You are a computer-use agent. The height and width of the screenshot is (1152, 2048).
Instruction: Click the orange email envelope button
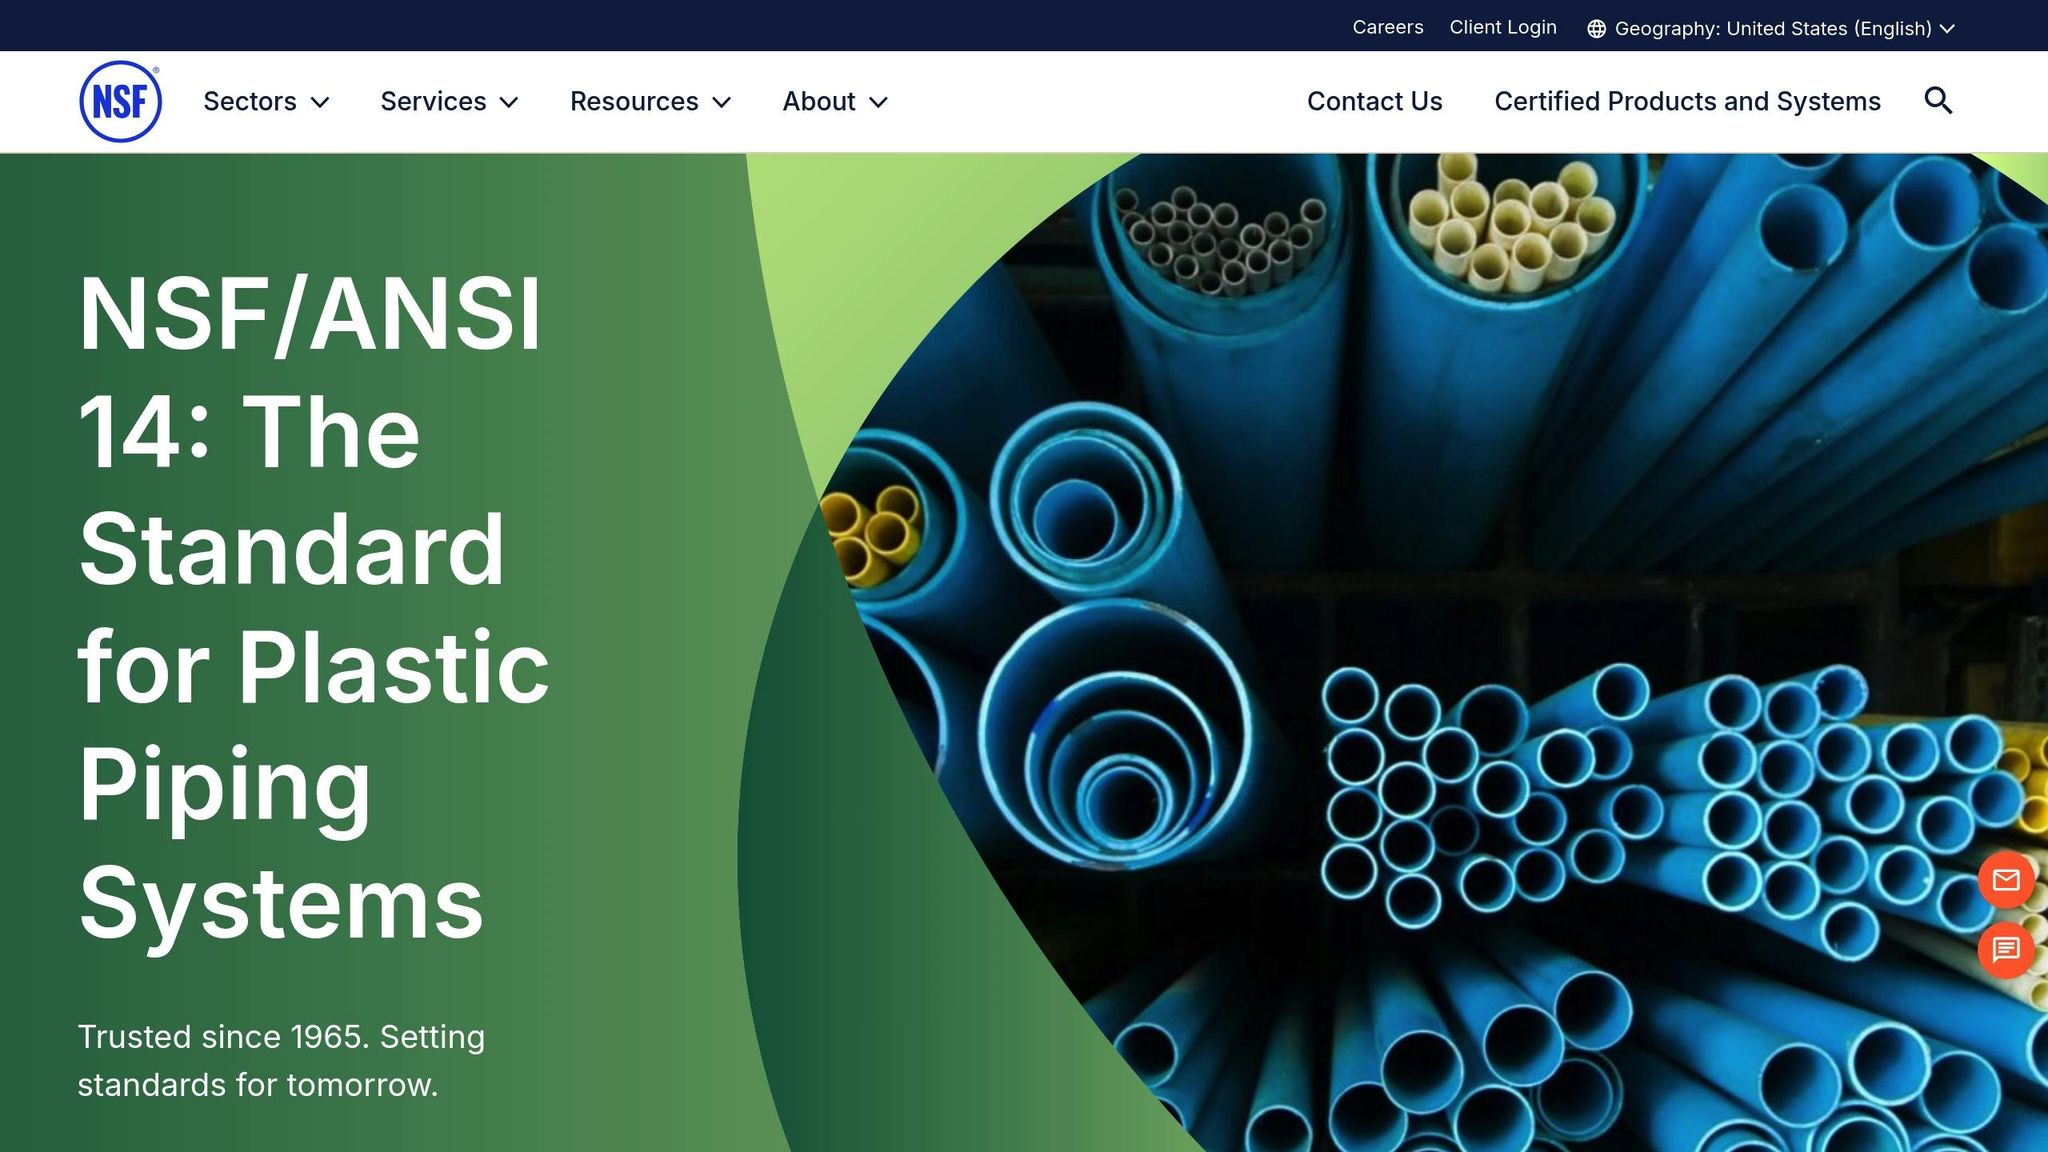(2005, 880)
